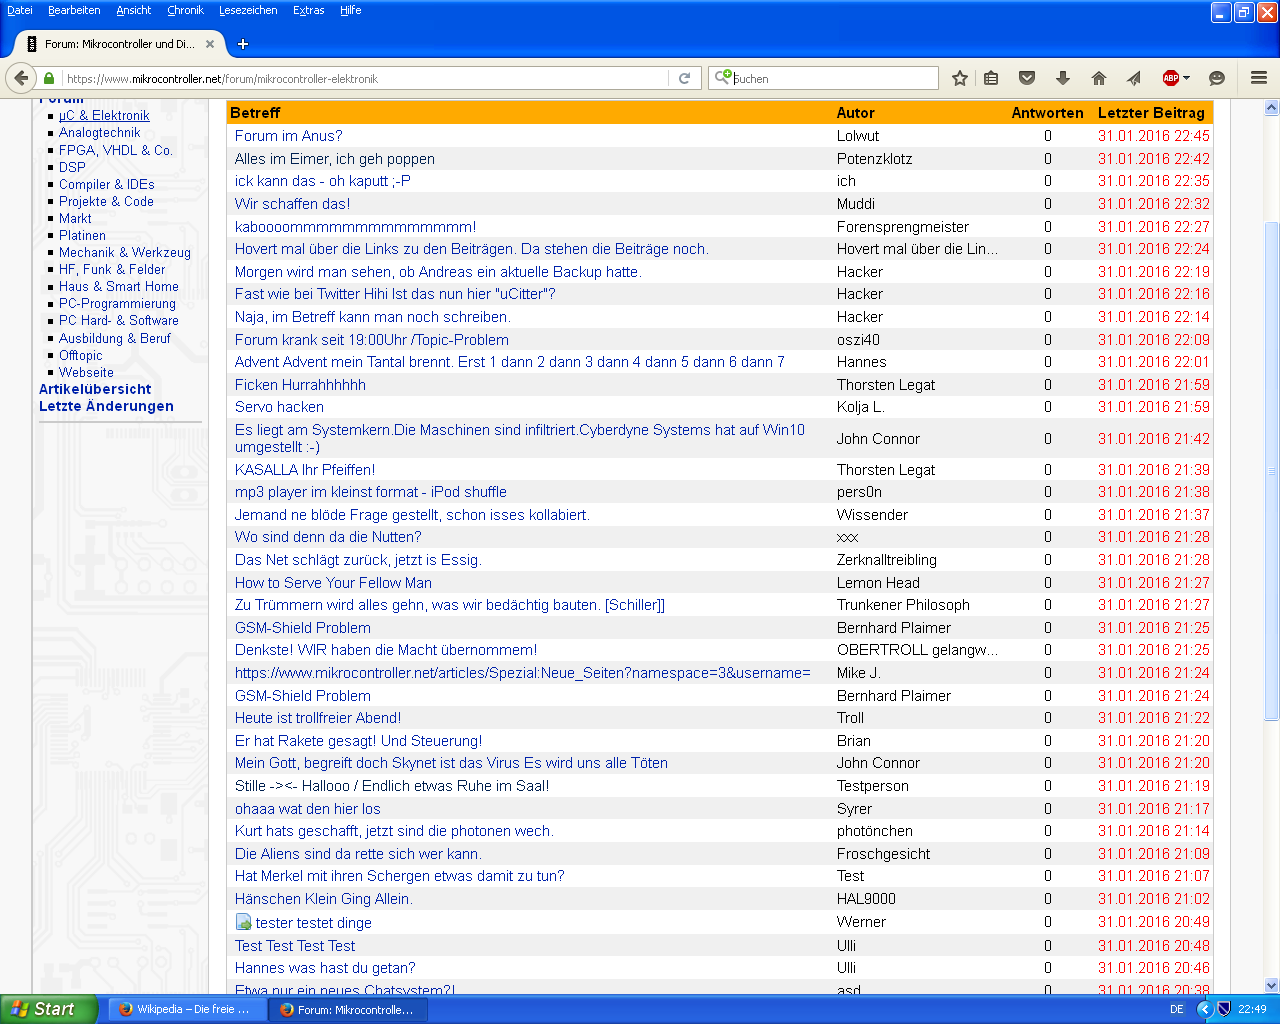Click the attachment icon beside tester testet dinge
The image size is (1280, 1024).
tap(243, 922)
